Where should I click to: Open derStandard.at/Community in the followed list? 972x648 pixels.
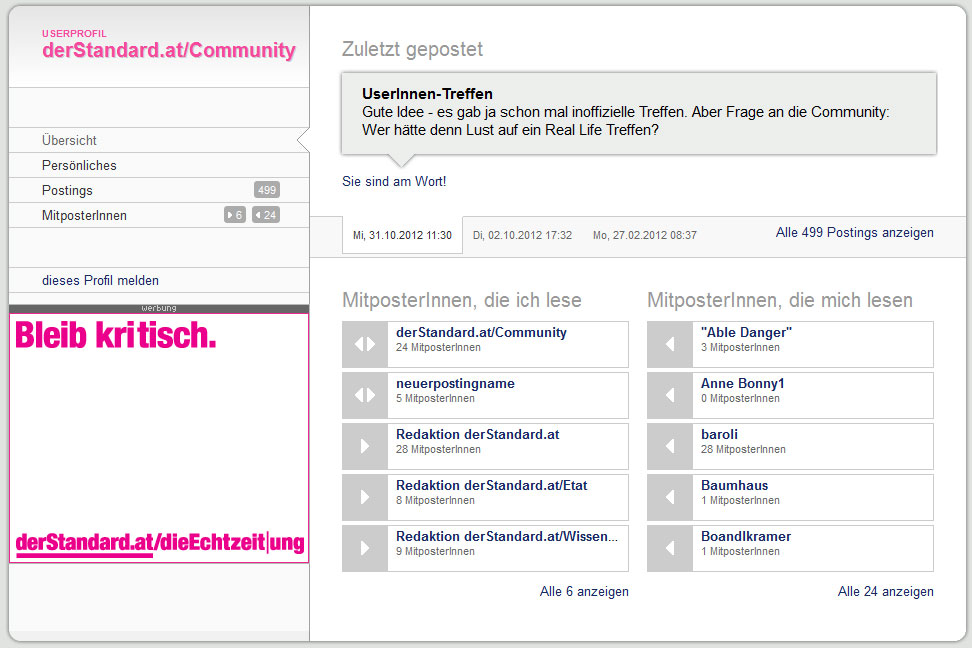coord(481,332)
